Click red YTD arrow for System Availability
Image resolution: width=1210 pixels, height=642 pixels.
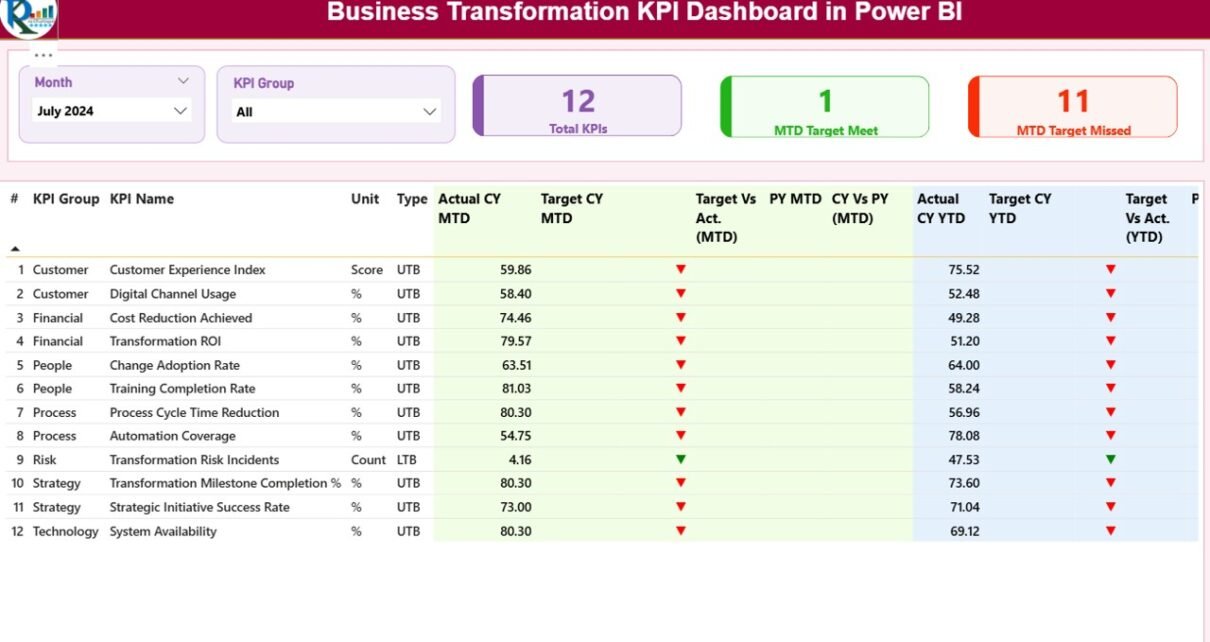(1110, 531)
